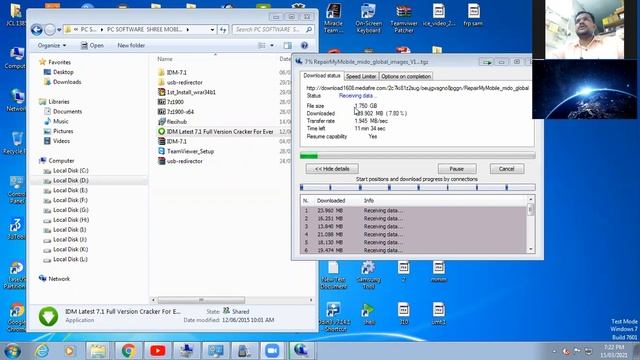This screenshot has width=640, height=360.
Task: Select Local Disk (D:)
Action: pos(71,180)
